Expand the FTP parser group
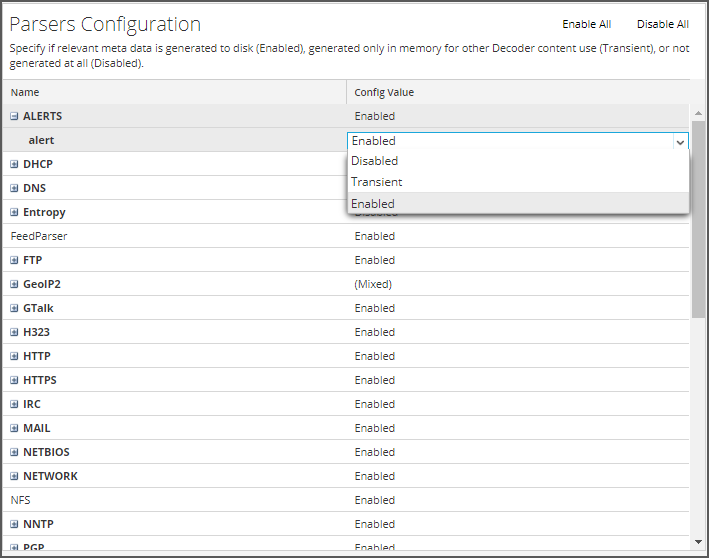Viewport: 709px width, 558px height. click(15, 260)
